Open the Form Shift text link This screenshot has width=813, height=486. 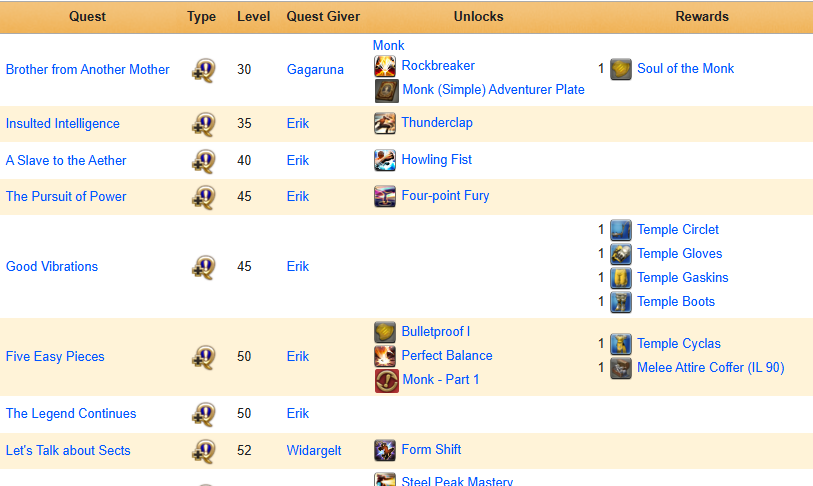pyautogui.click(x=431, y=450)
